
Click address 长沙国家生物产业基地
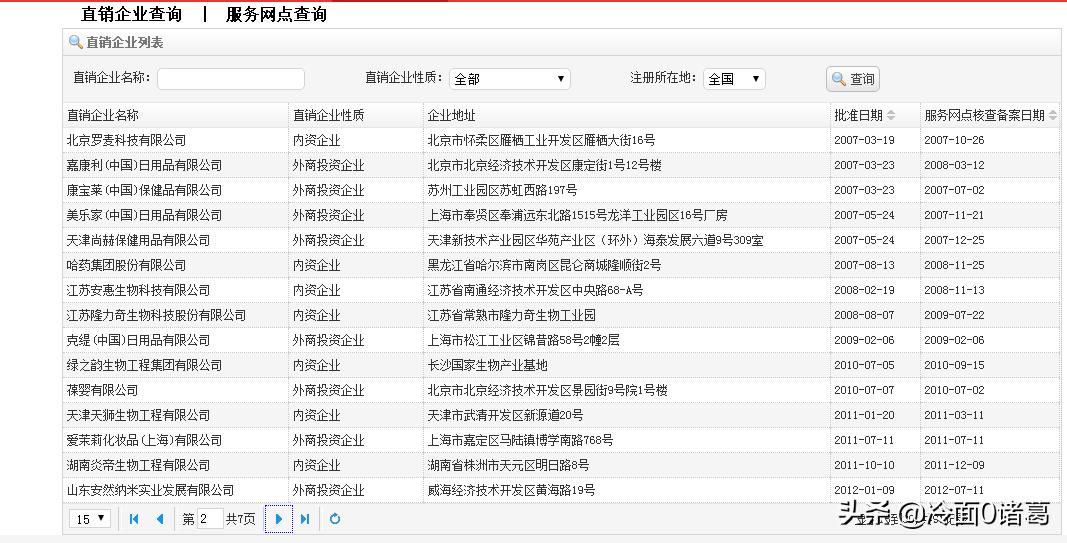coord(487,365)
